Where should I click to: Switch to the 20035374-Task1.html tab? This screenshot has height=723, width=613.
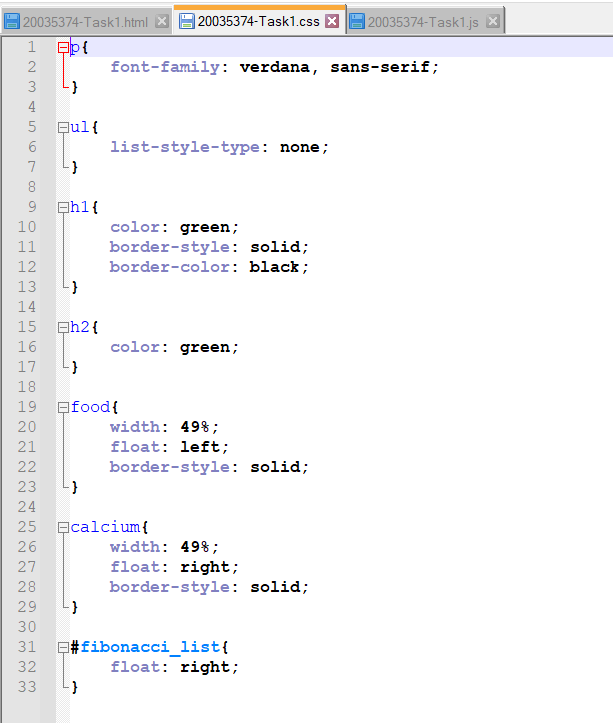pyautogui.click(x=86, y=22)
